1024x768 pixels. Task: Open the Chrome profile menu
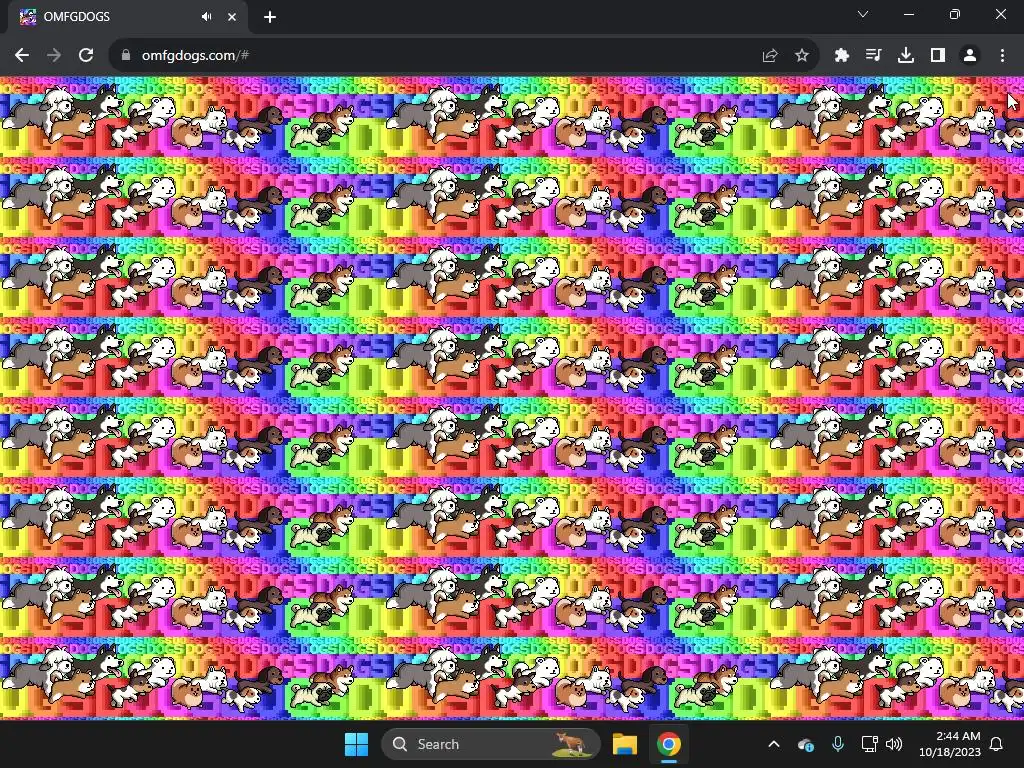tap(970, 56)
